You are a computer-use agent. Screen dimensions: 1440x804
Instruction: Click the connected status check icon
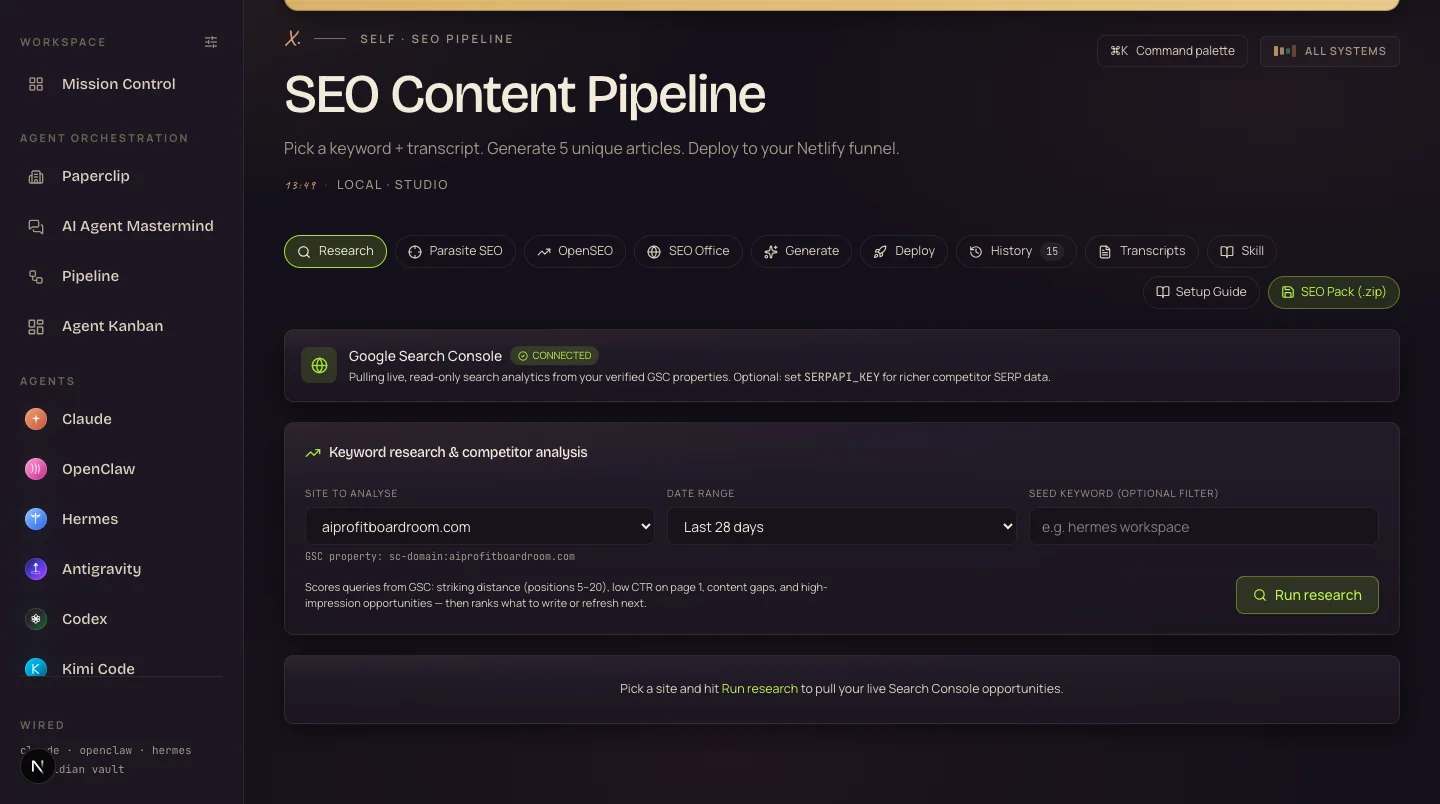pos(523,356)
